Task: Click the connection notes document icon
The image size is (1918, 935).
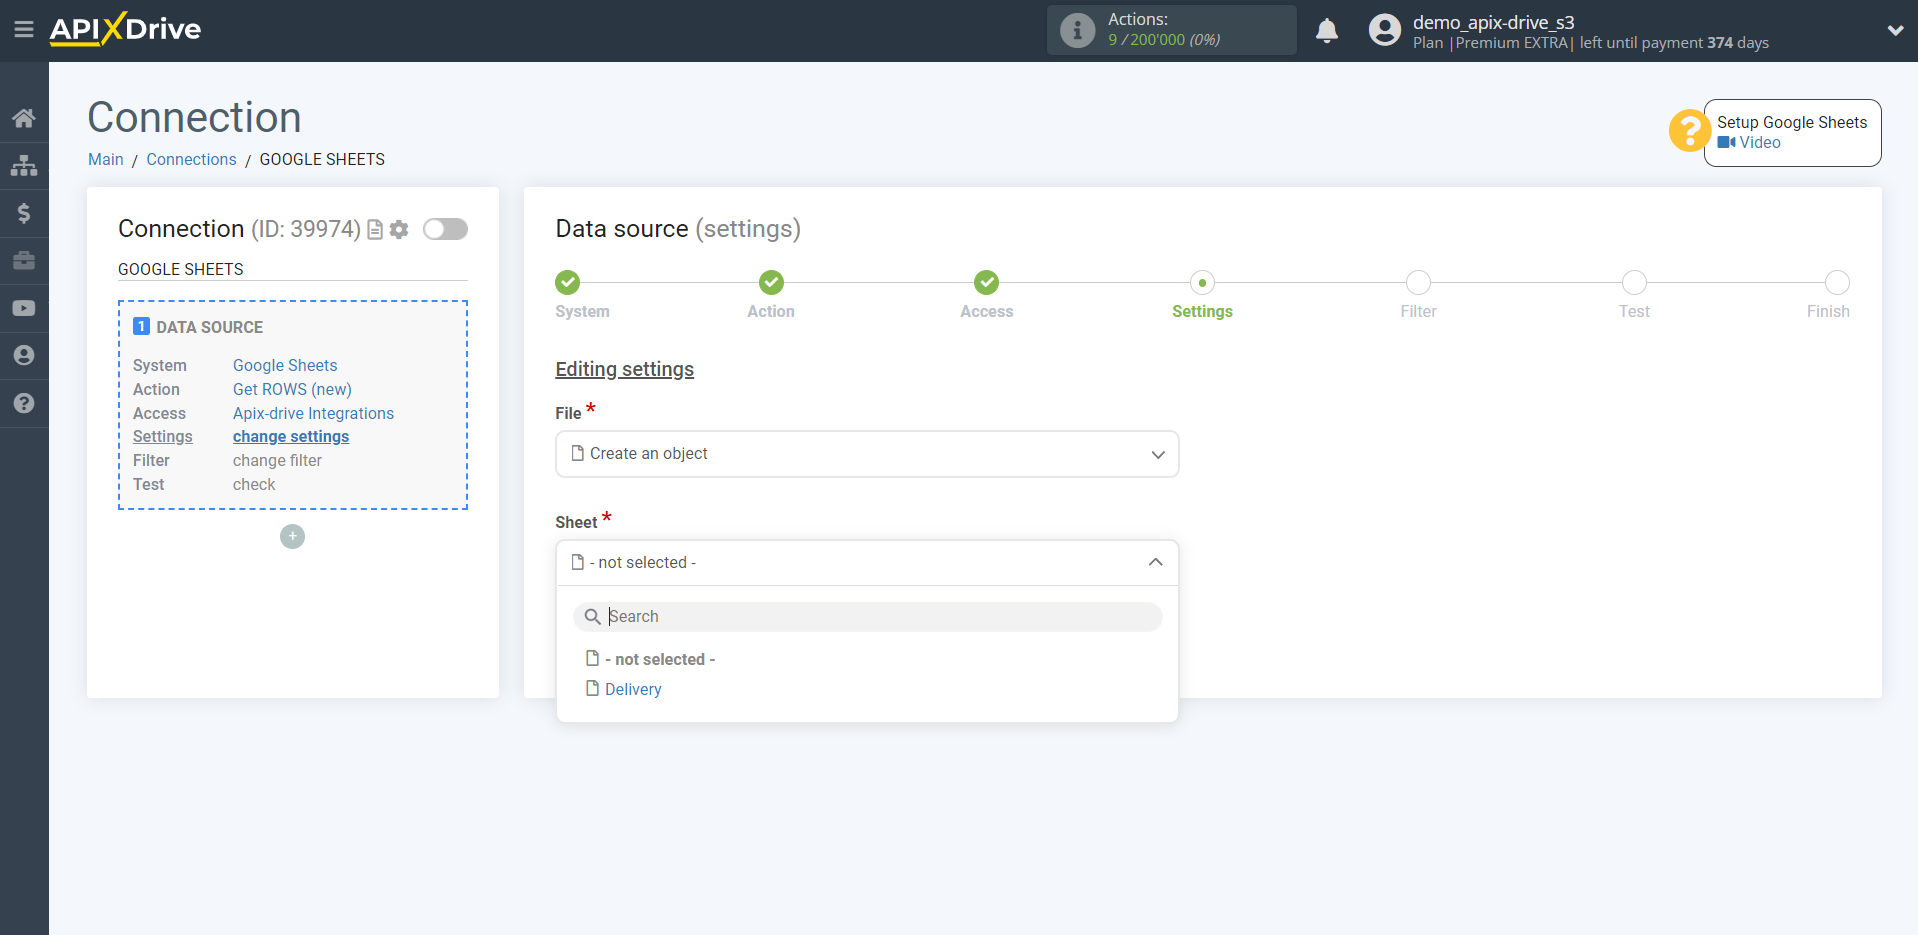Action: point(375,230)
